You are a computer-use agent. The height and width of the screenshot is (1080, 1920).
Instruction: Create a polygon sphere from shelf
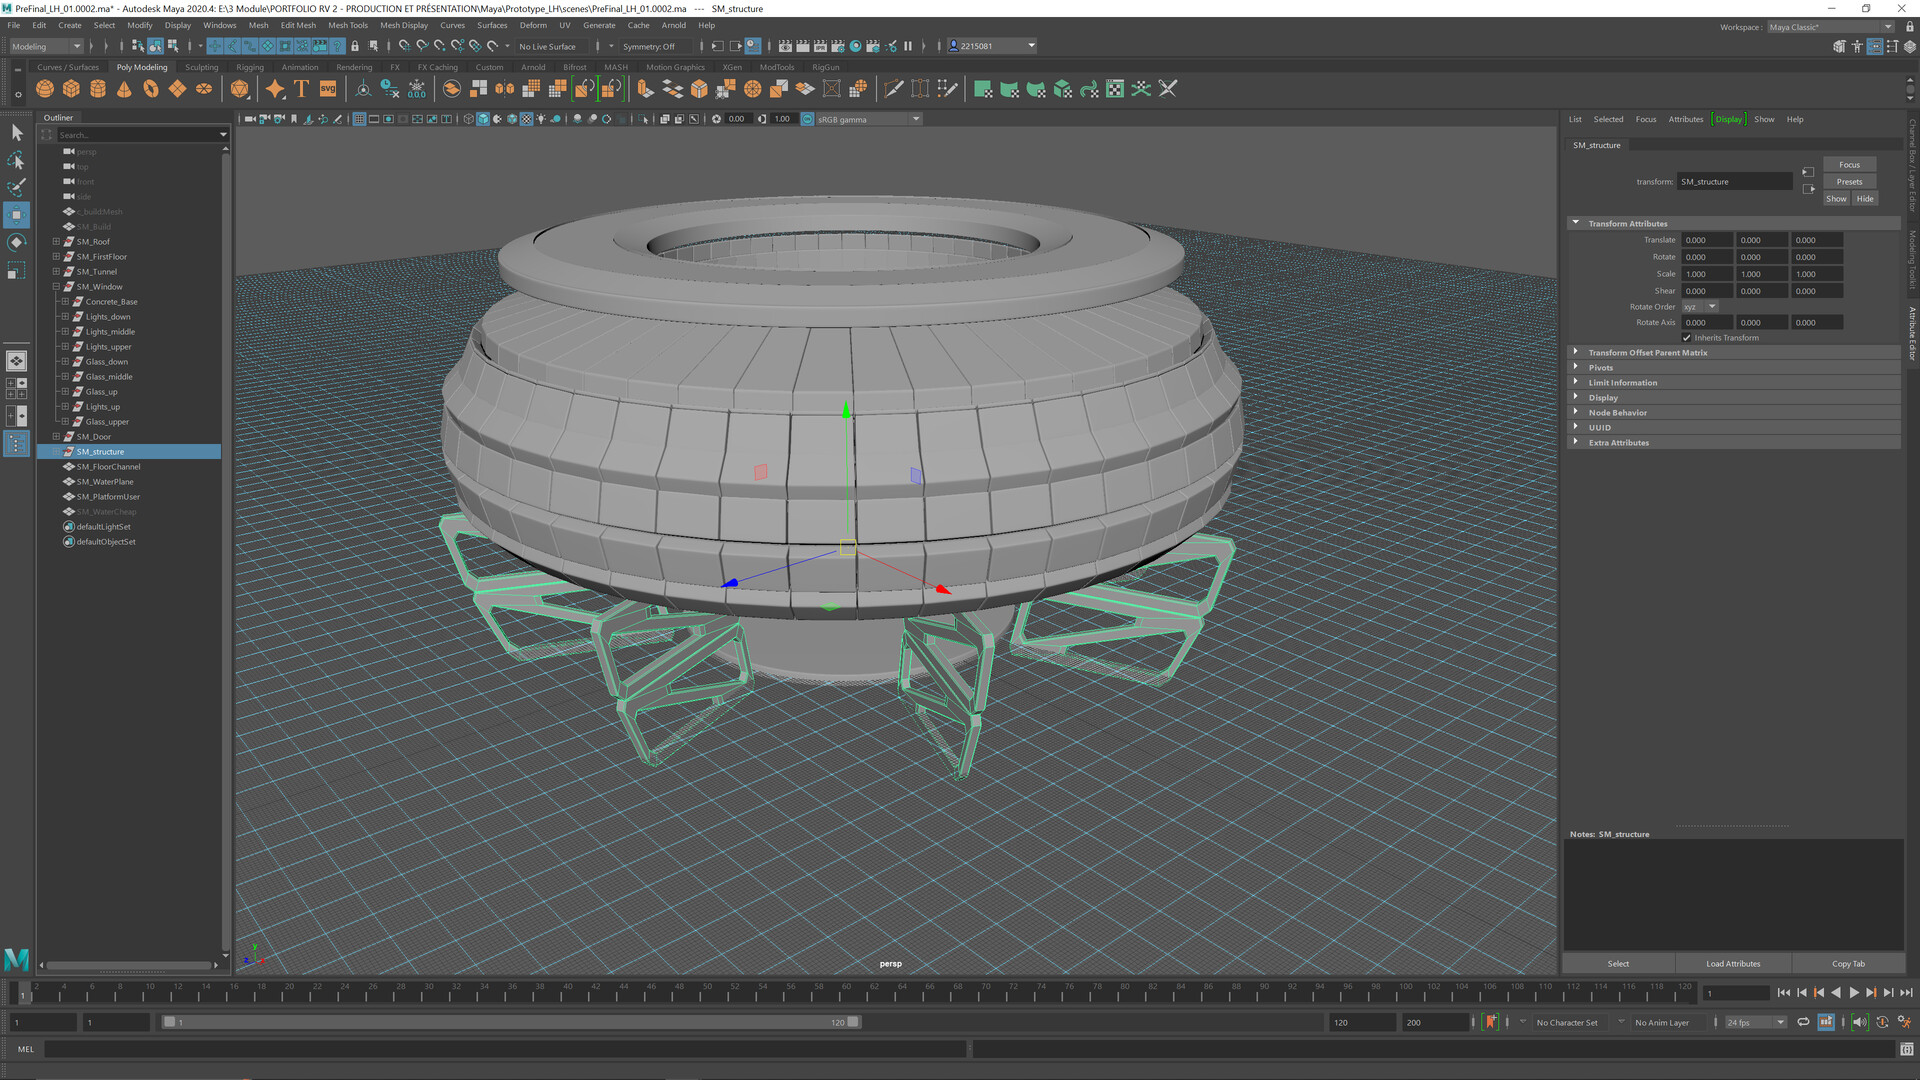pos(45,89)
